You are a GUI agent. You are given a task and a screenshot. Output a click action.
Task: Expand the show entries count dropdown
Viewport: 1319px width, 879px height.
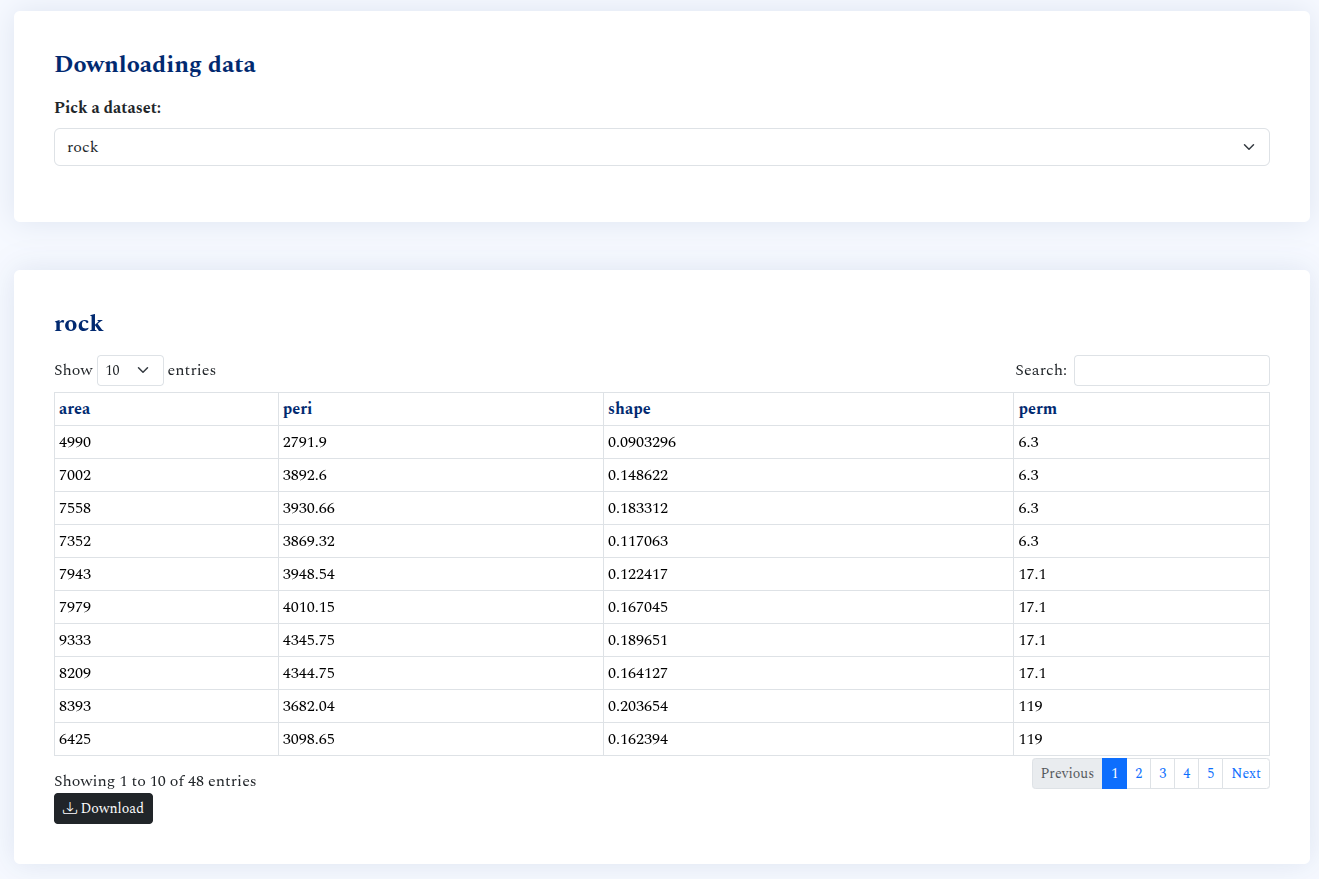pyautogui.click(x=130, y=370)
